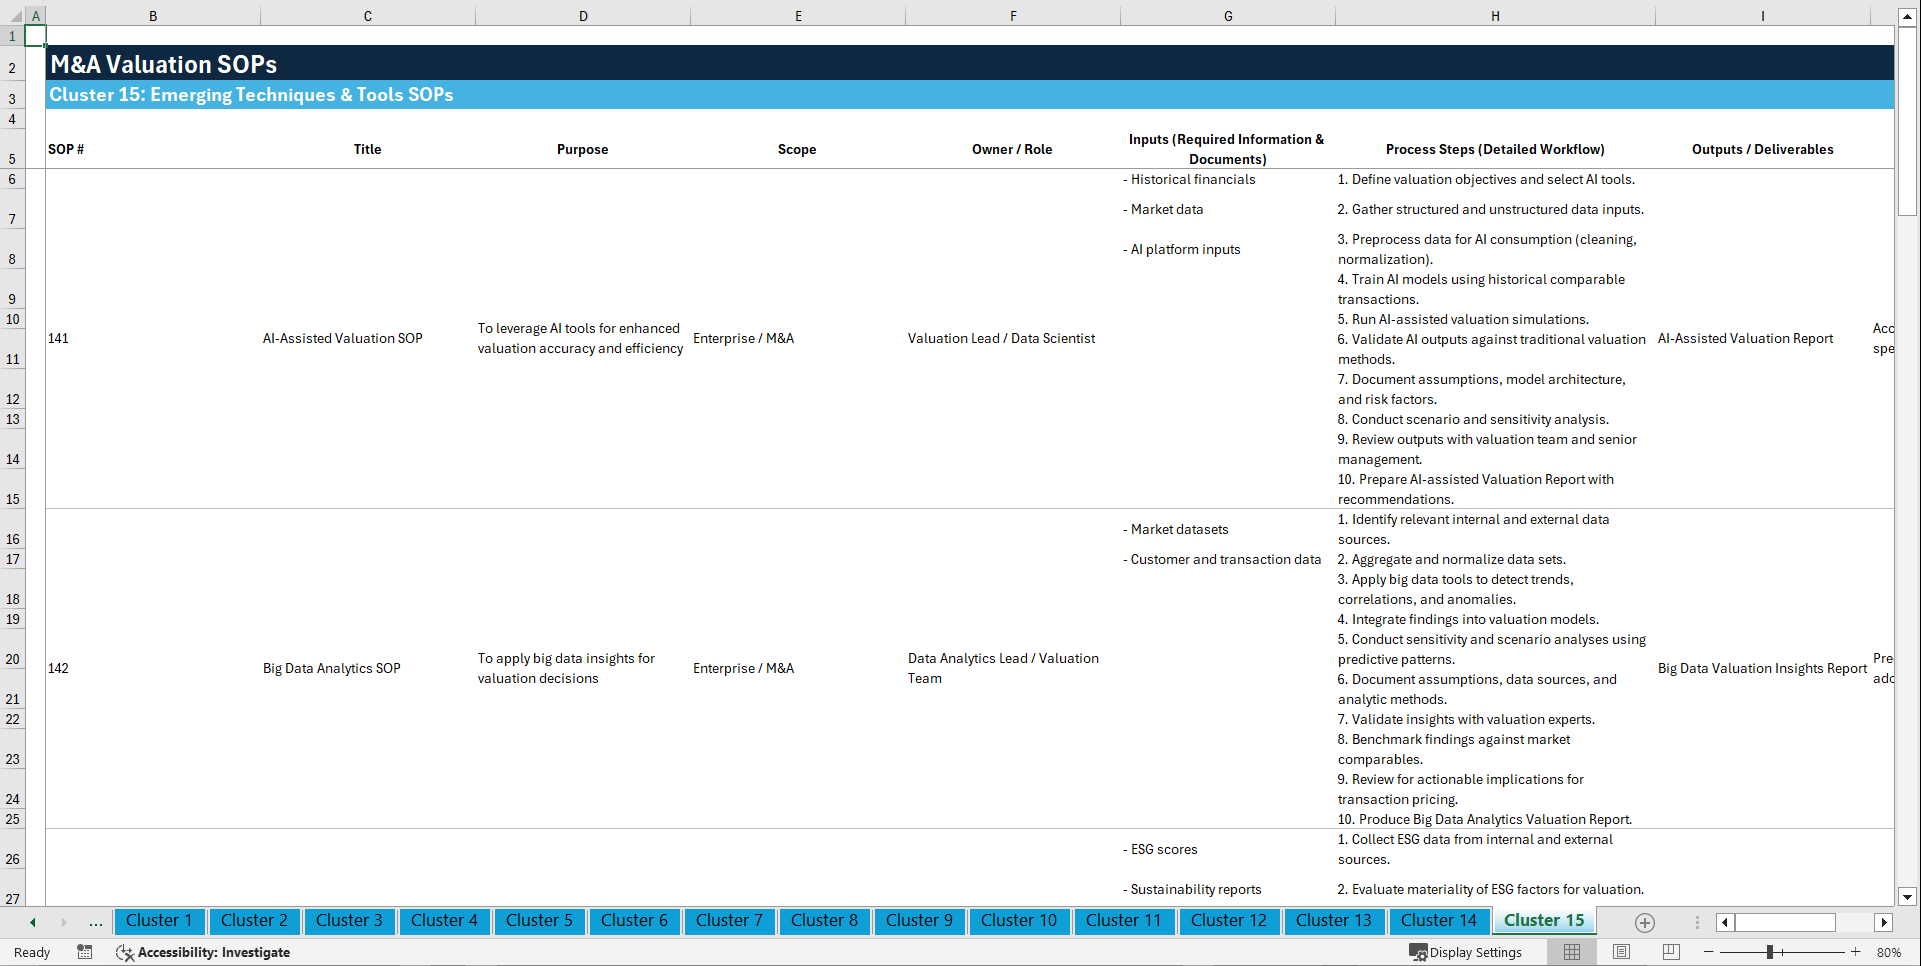Click the ellipsis to reveal hidden sheet tabs
1921x966 pixels.
tap(95, 922)
